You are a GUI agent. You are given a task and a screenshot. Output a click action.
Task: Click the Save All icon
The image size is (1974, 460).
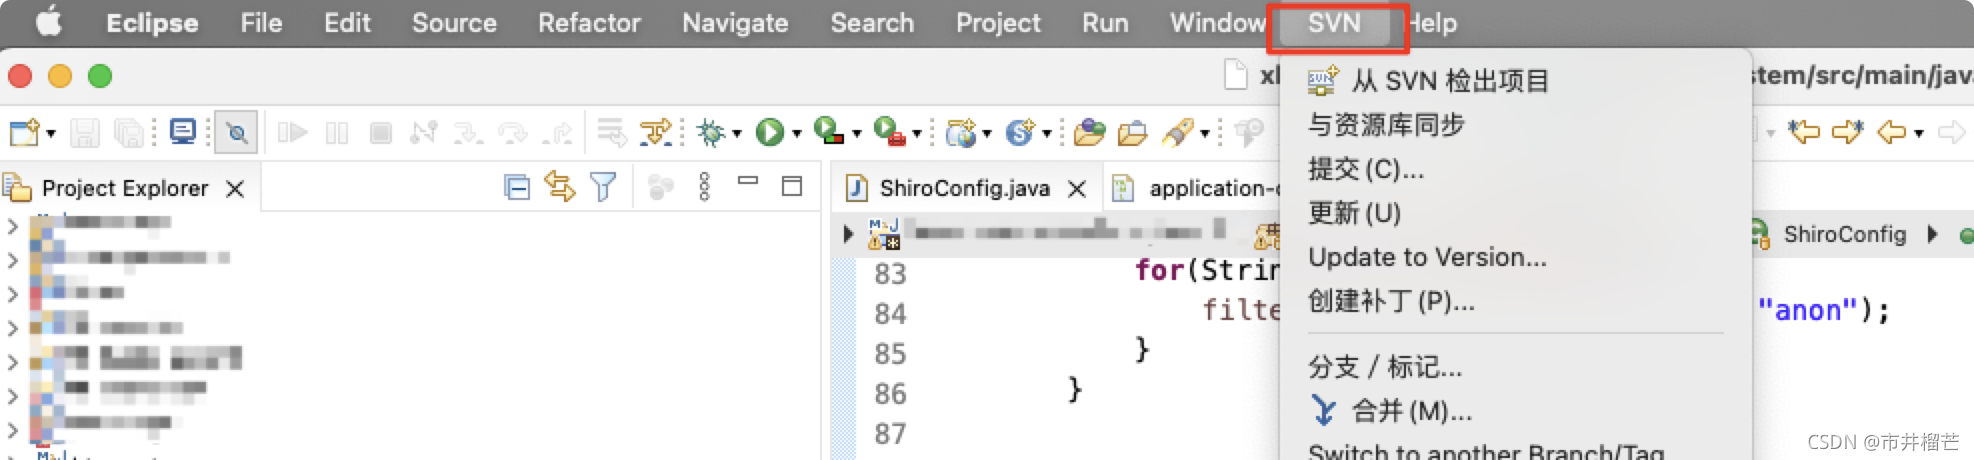point(129,132)
